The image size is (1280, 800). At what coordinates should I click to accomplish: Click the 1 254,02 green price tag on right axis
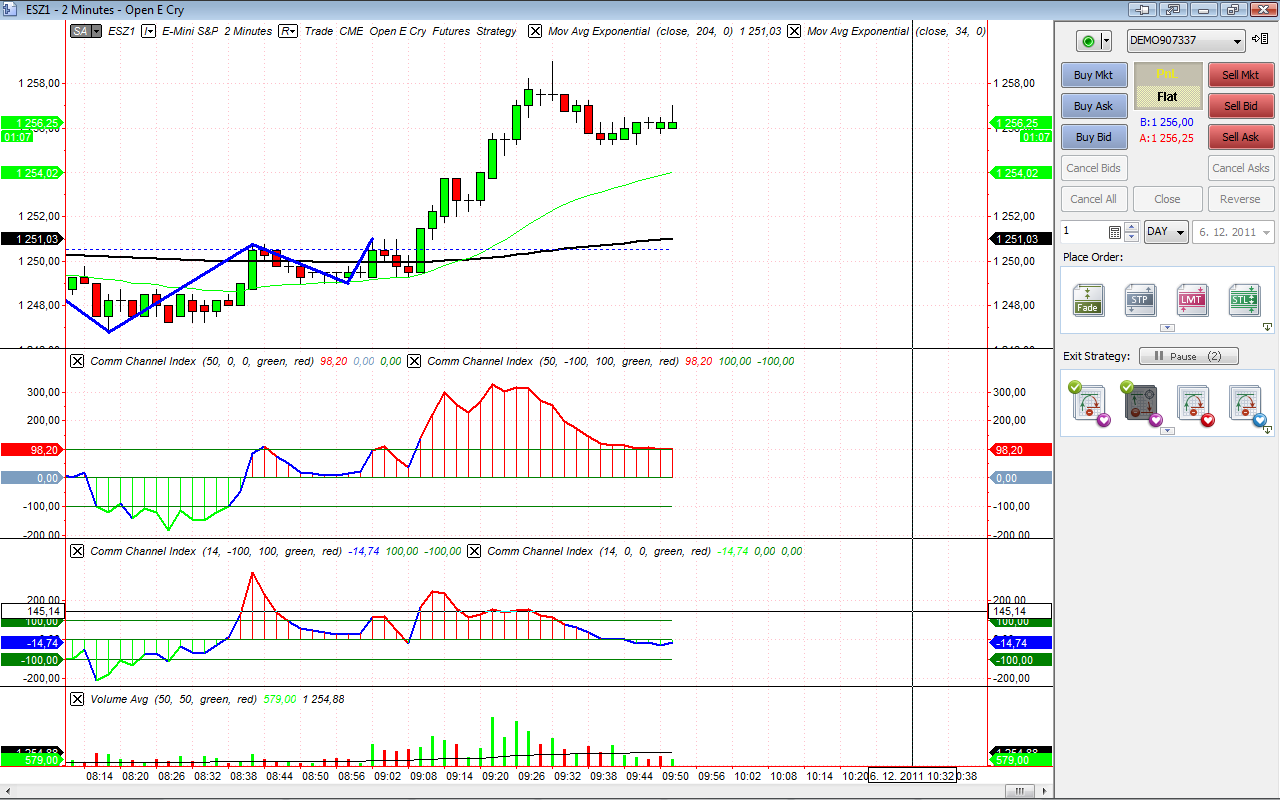[1020, 173]
